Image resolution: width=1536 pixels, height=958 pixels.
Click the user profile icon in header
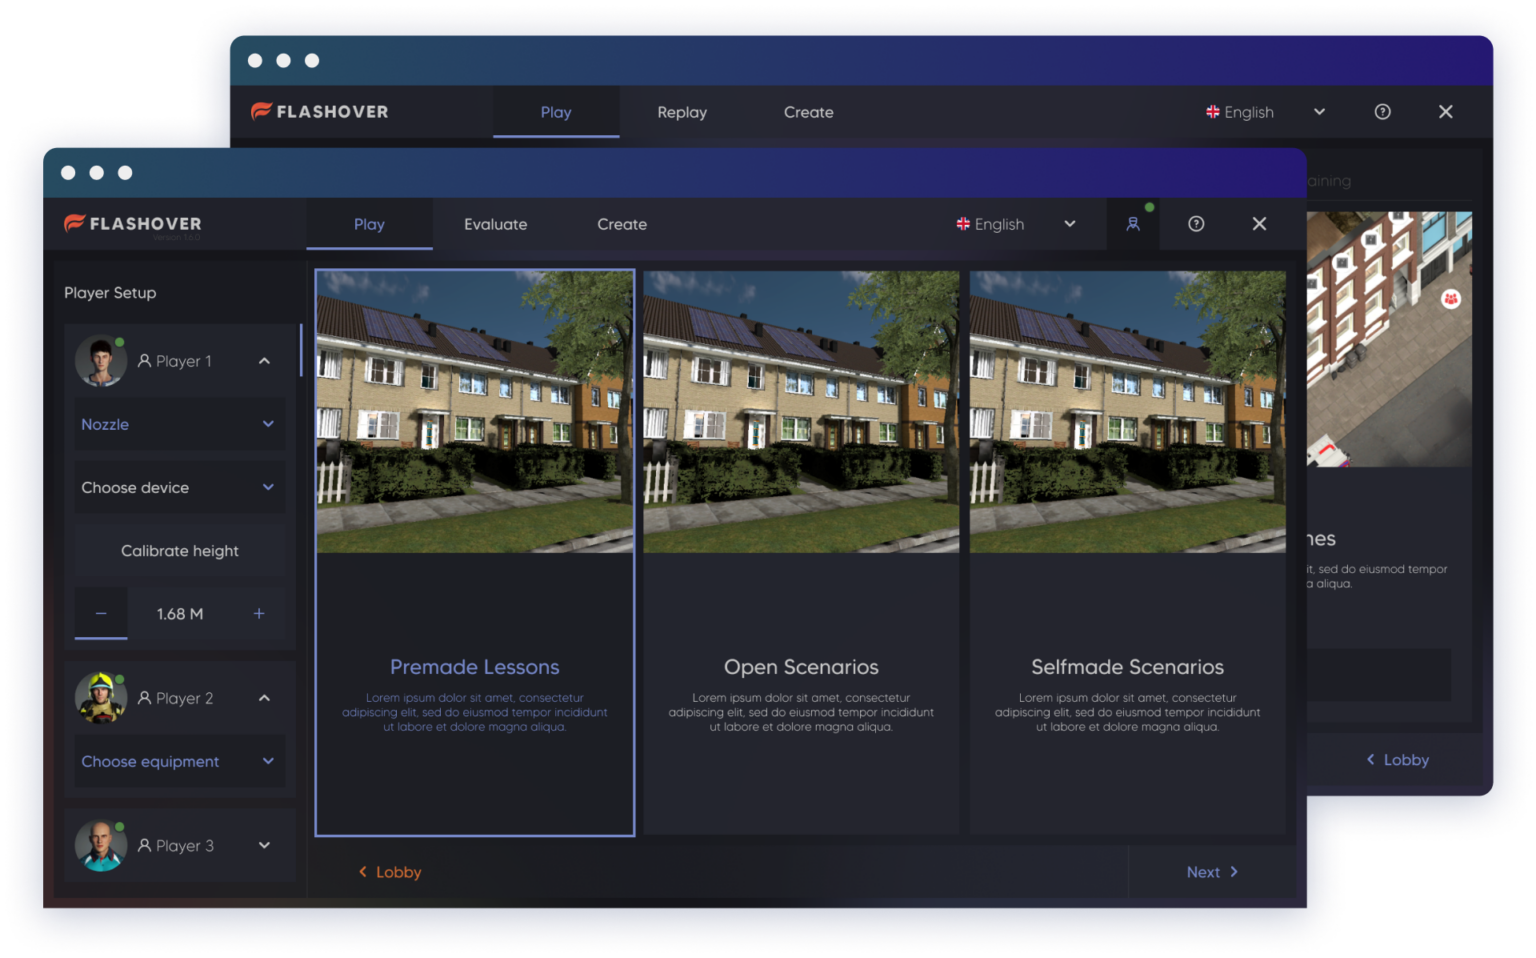1133,224
